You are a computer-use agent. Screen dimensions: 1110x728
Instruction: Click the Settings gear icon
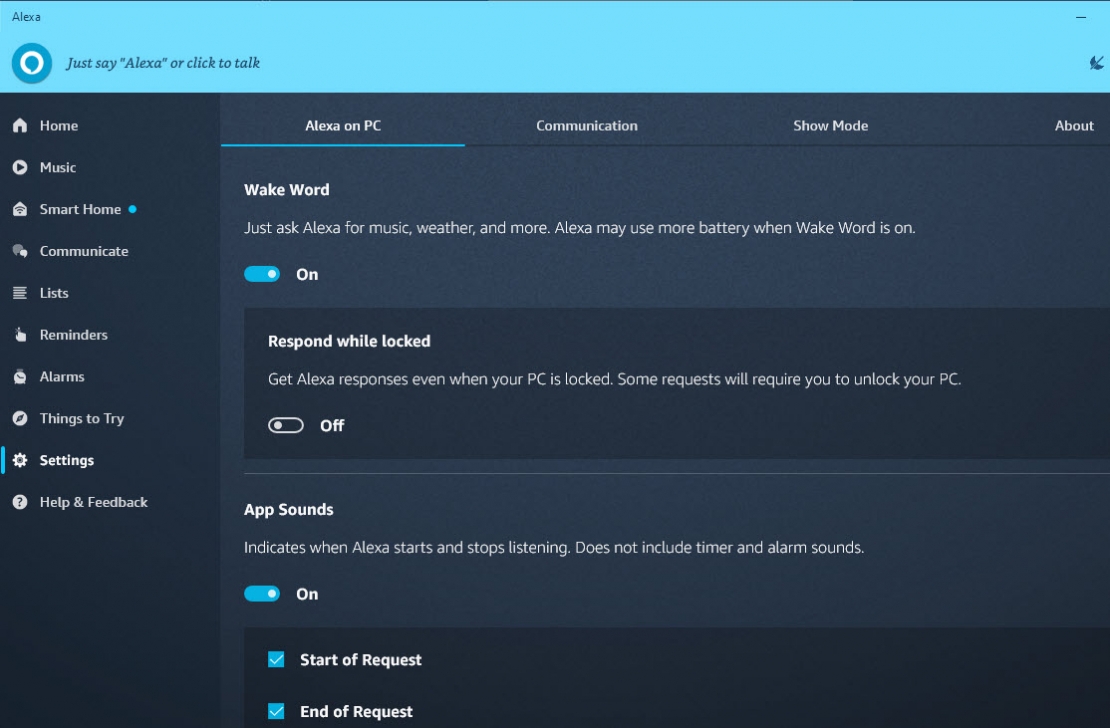[x=17, y=461]
